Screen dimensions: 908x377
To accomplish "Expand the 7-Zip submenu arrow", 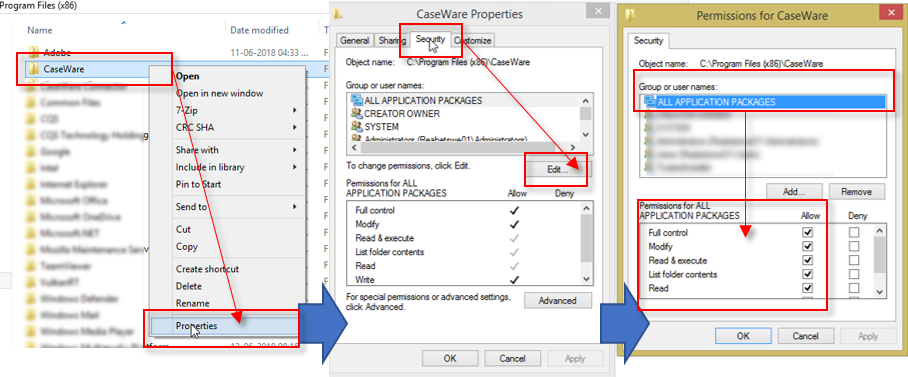I will coord(295,110).
